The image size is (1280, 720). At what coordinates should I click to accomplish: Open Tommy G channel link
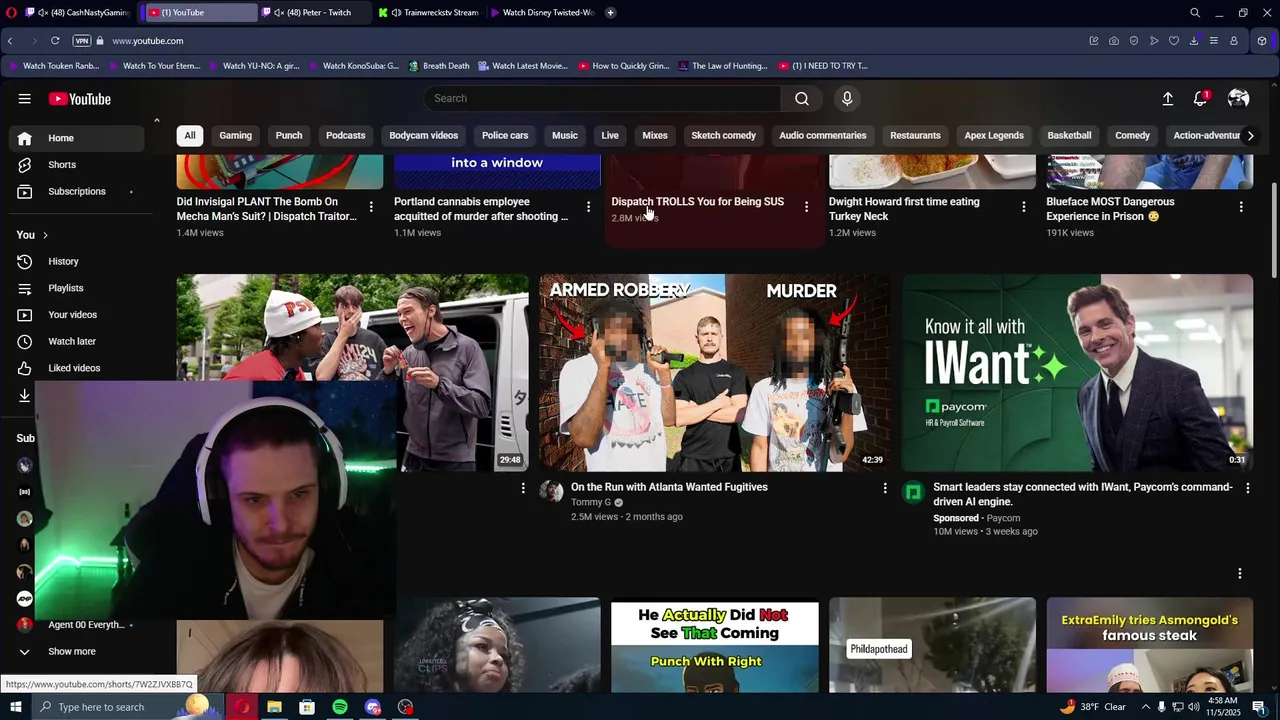pyautogui.click(x=591, y=502)
